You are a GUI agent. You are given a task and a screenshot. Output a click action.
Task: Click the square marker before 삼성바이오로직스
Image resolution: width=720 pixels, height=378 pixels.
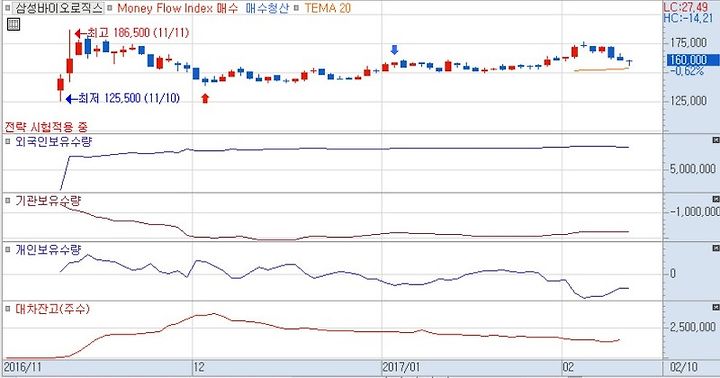[x=8, y=8]
